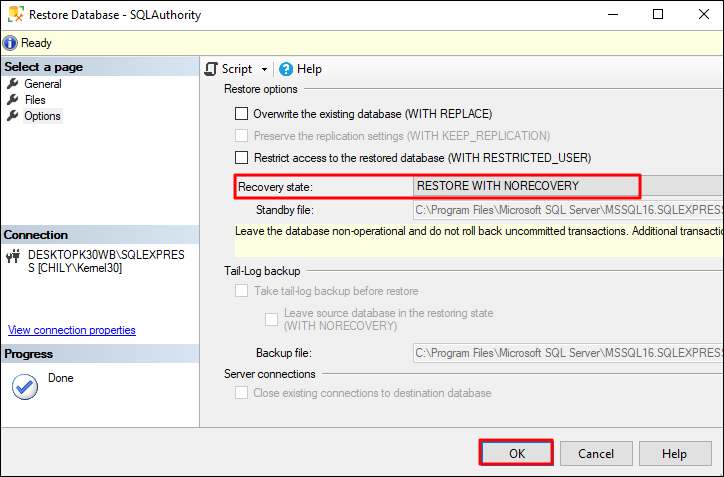Toggle Leave source database in restoring state
This screenshot has width=724, height=477.
point(272,319)
